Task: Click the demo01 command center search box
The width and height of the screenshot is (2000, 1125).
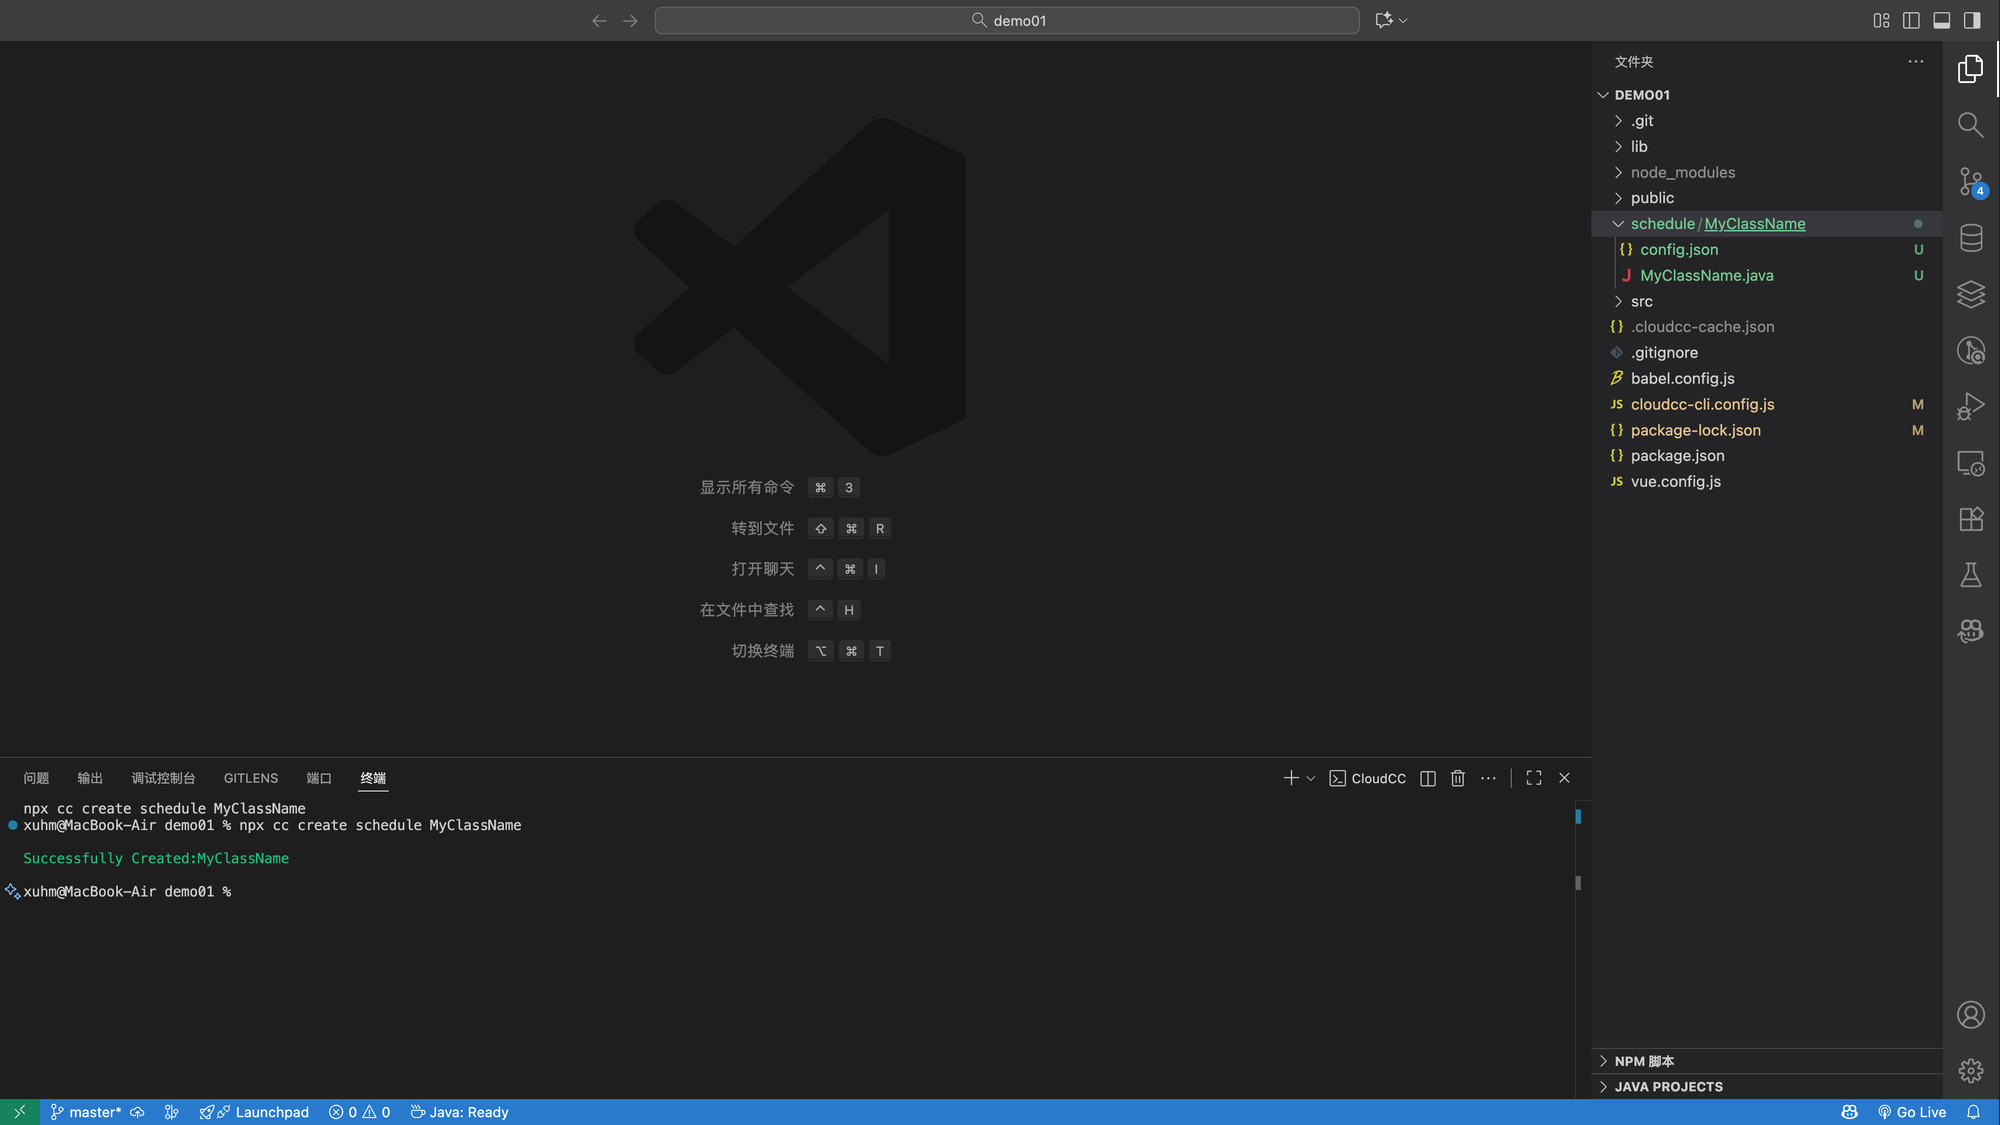Action: pos(1007,20)
